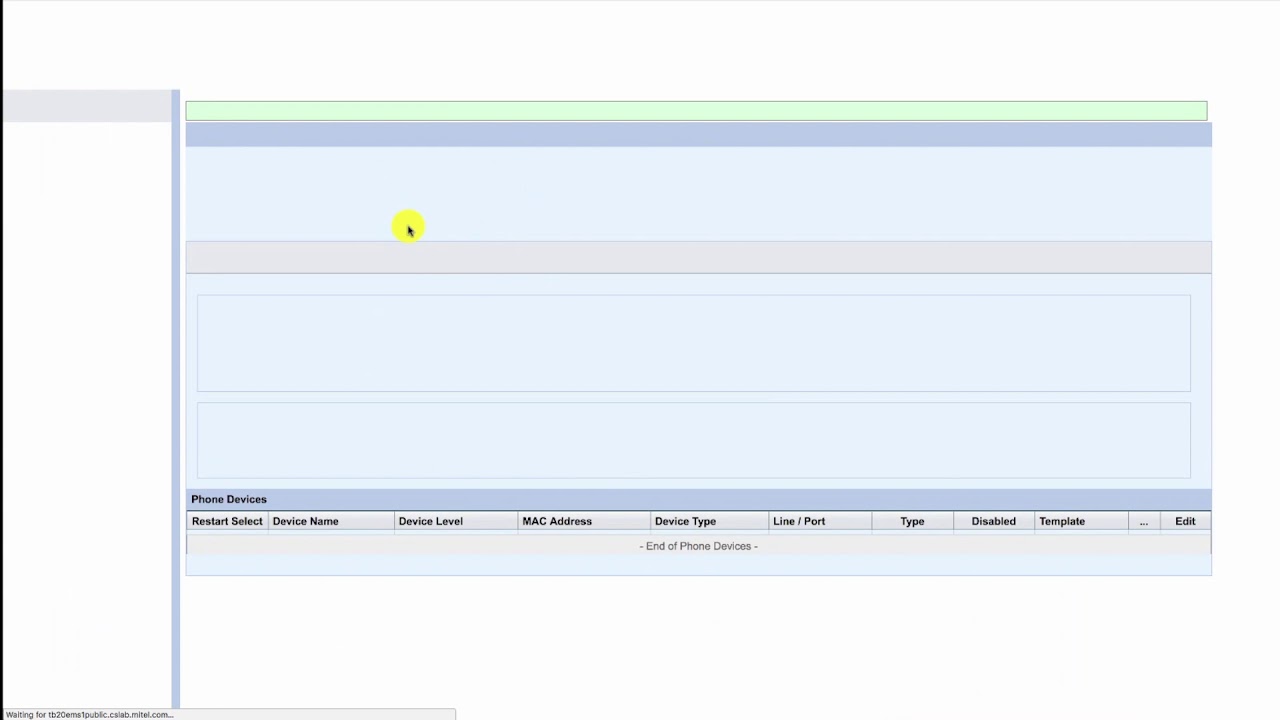The image size is (1280, 720).
Task: Click the Phone Devices section title
Action: (x=229, y=499)
